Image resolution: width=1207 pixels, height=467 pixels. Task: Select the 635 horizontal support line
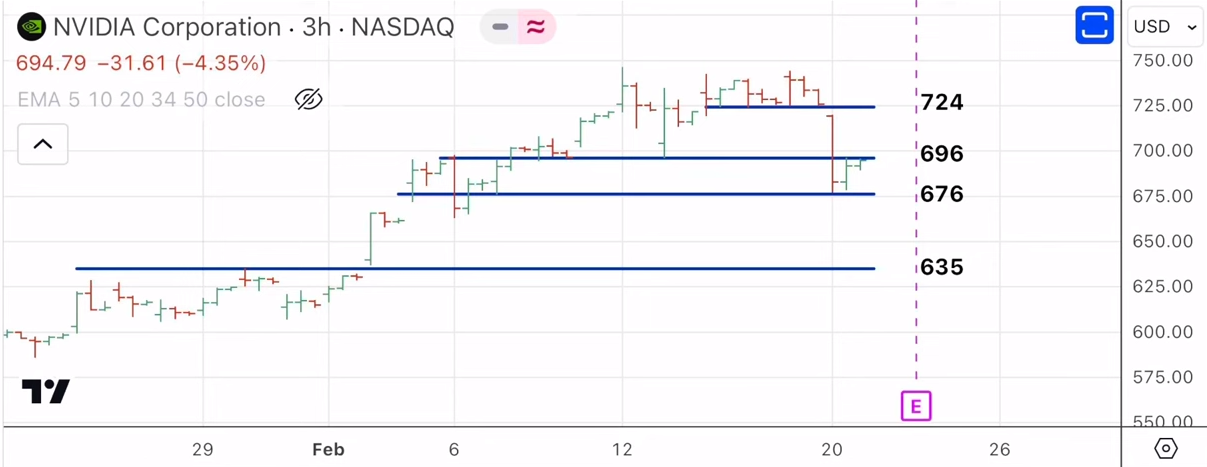tap(500, 268)
